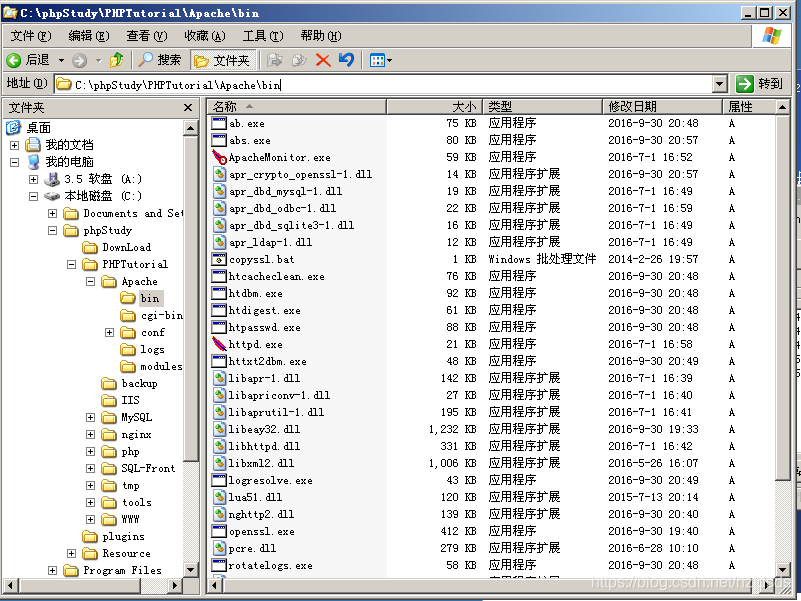Expand the MySQL folder node

tap(90, 418)
